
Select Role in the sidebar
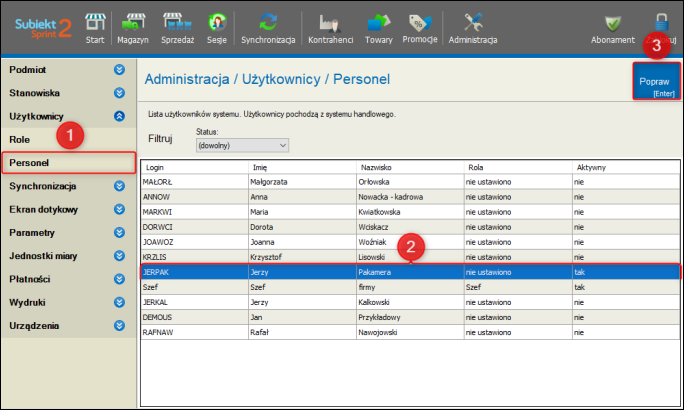point(20,139)
